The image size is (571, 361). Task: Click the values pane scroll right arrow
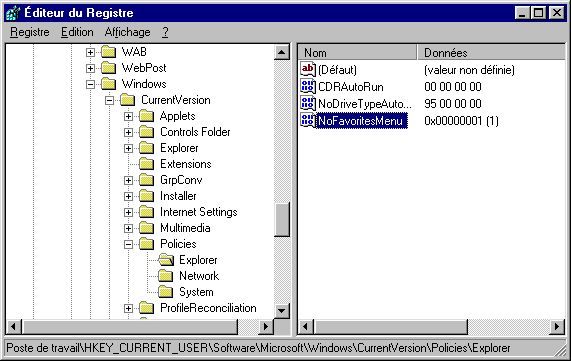(x=558, y=326)
